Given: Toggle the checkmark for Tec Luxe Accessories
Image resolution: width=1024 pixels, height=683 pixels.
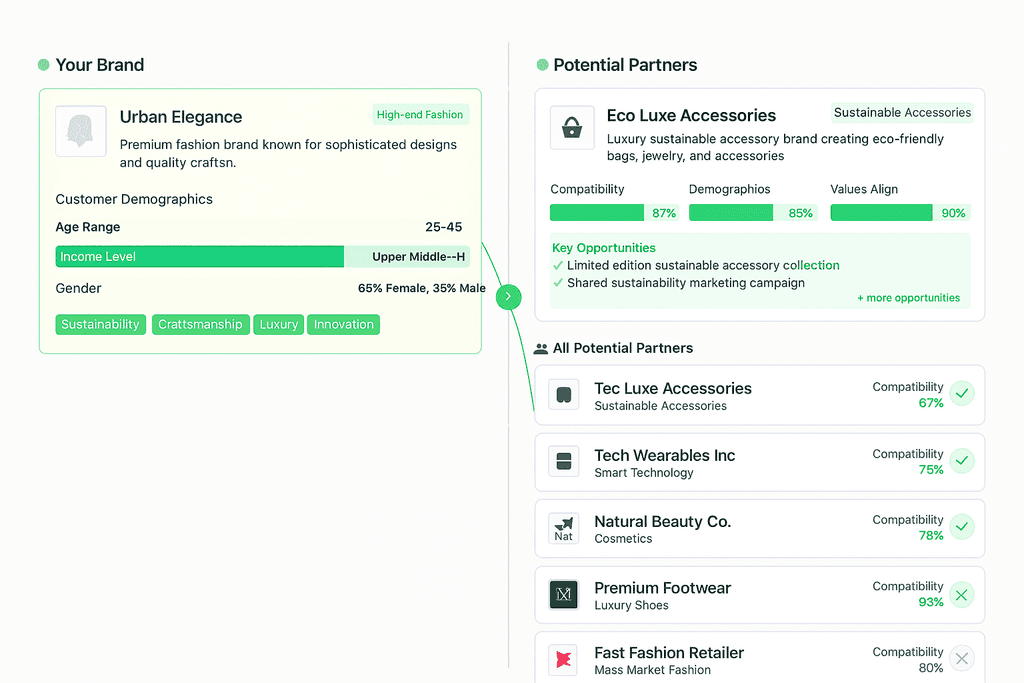Looking at the screenshot, I should (962, 394).
